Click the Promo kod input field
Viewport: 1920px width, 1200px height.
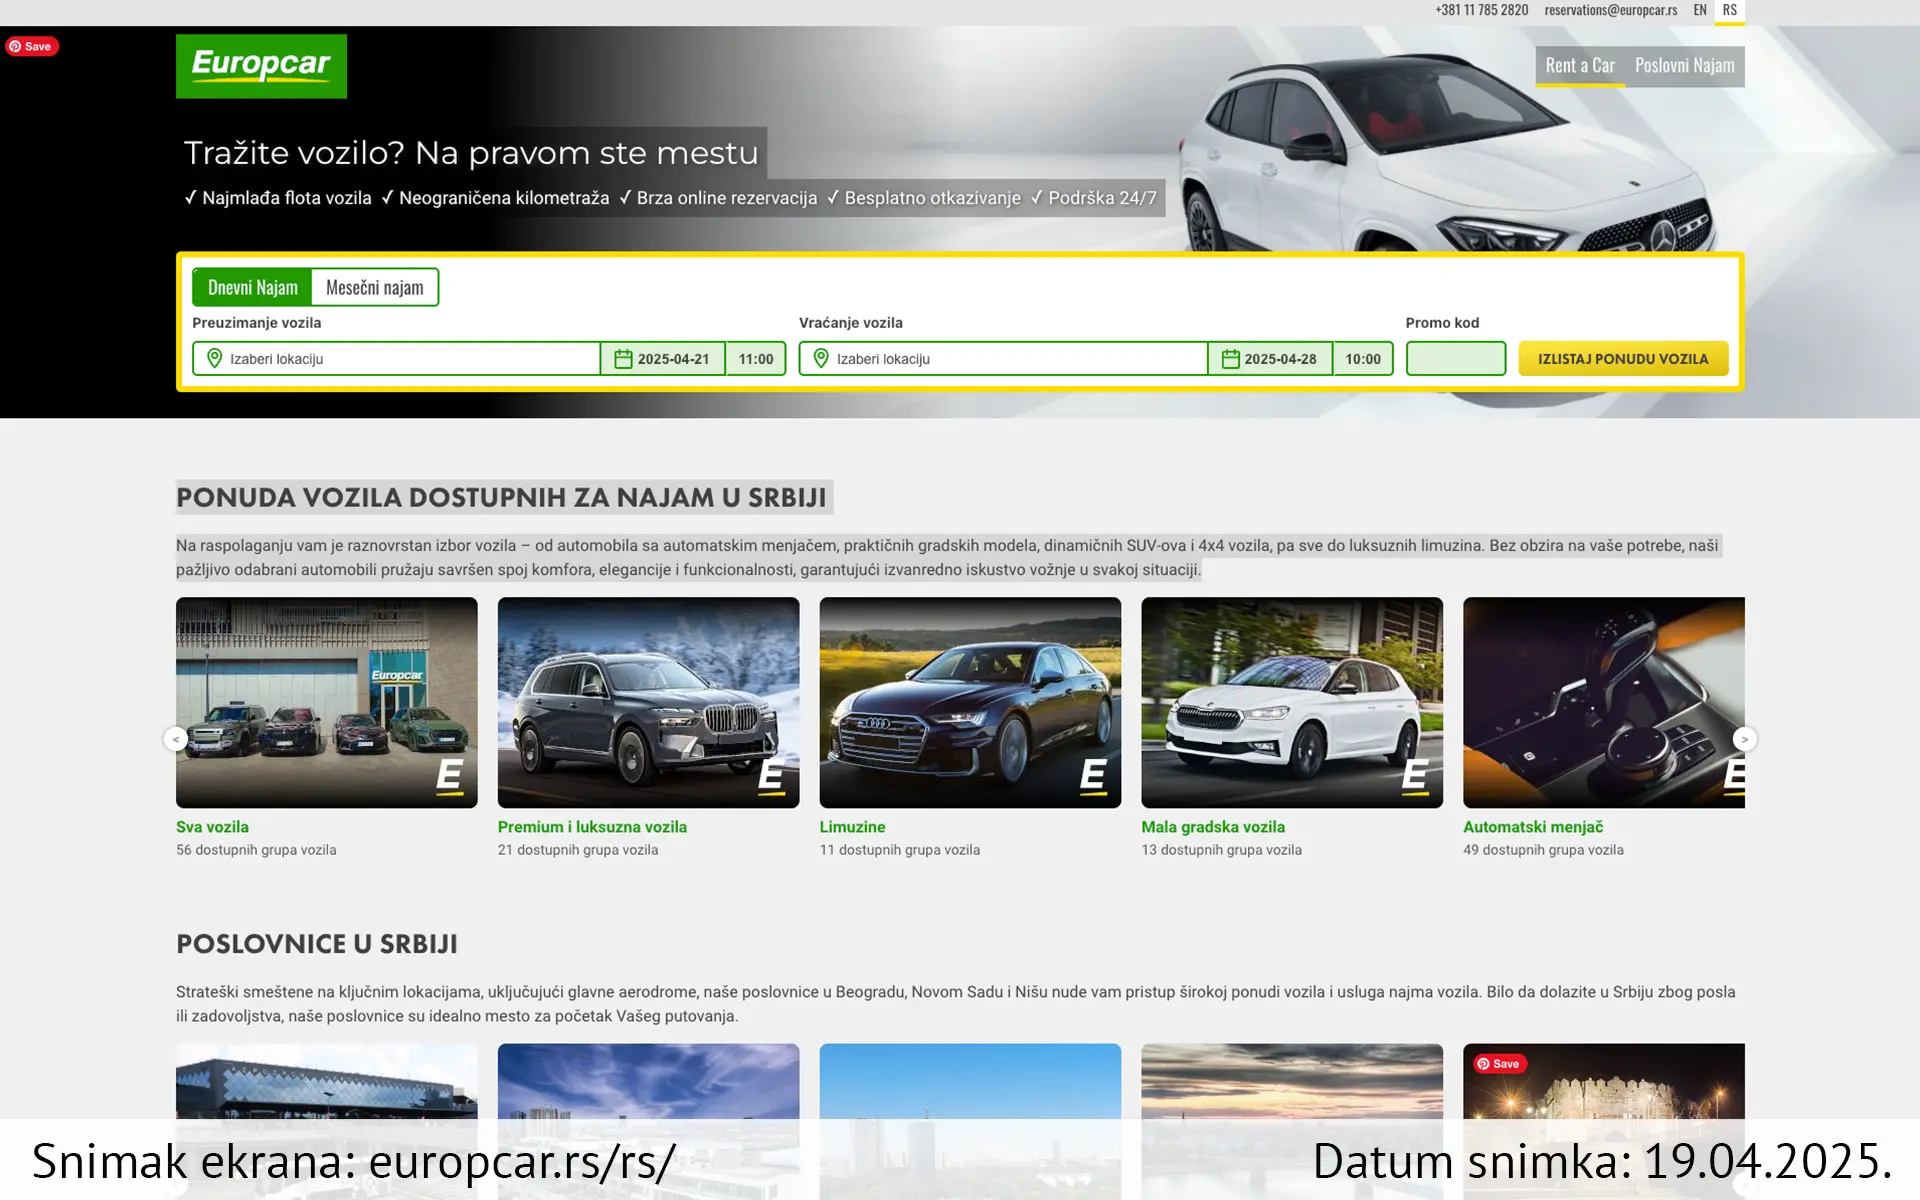[x=1456, y=358]
